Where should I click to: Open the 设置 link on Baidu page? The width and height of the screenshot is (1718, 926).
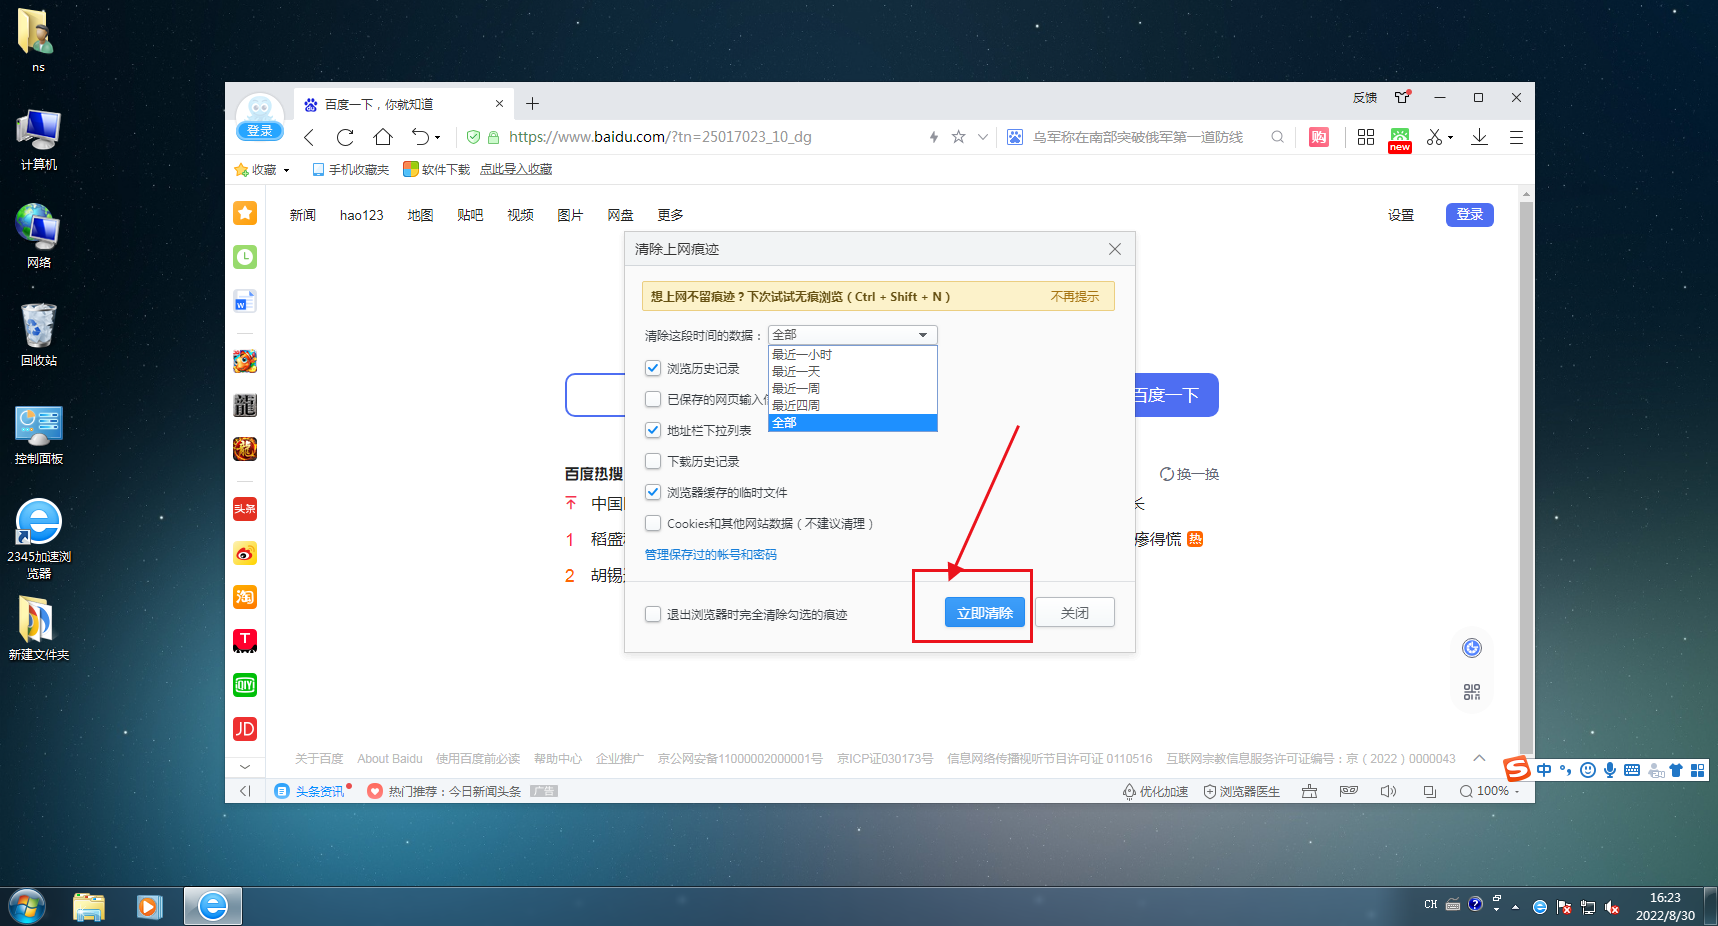click(1401, 215)
